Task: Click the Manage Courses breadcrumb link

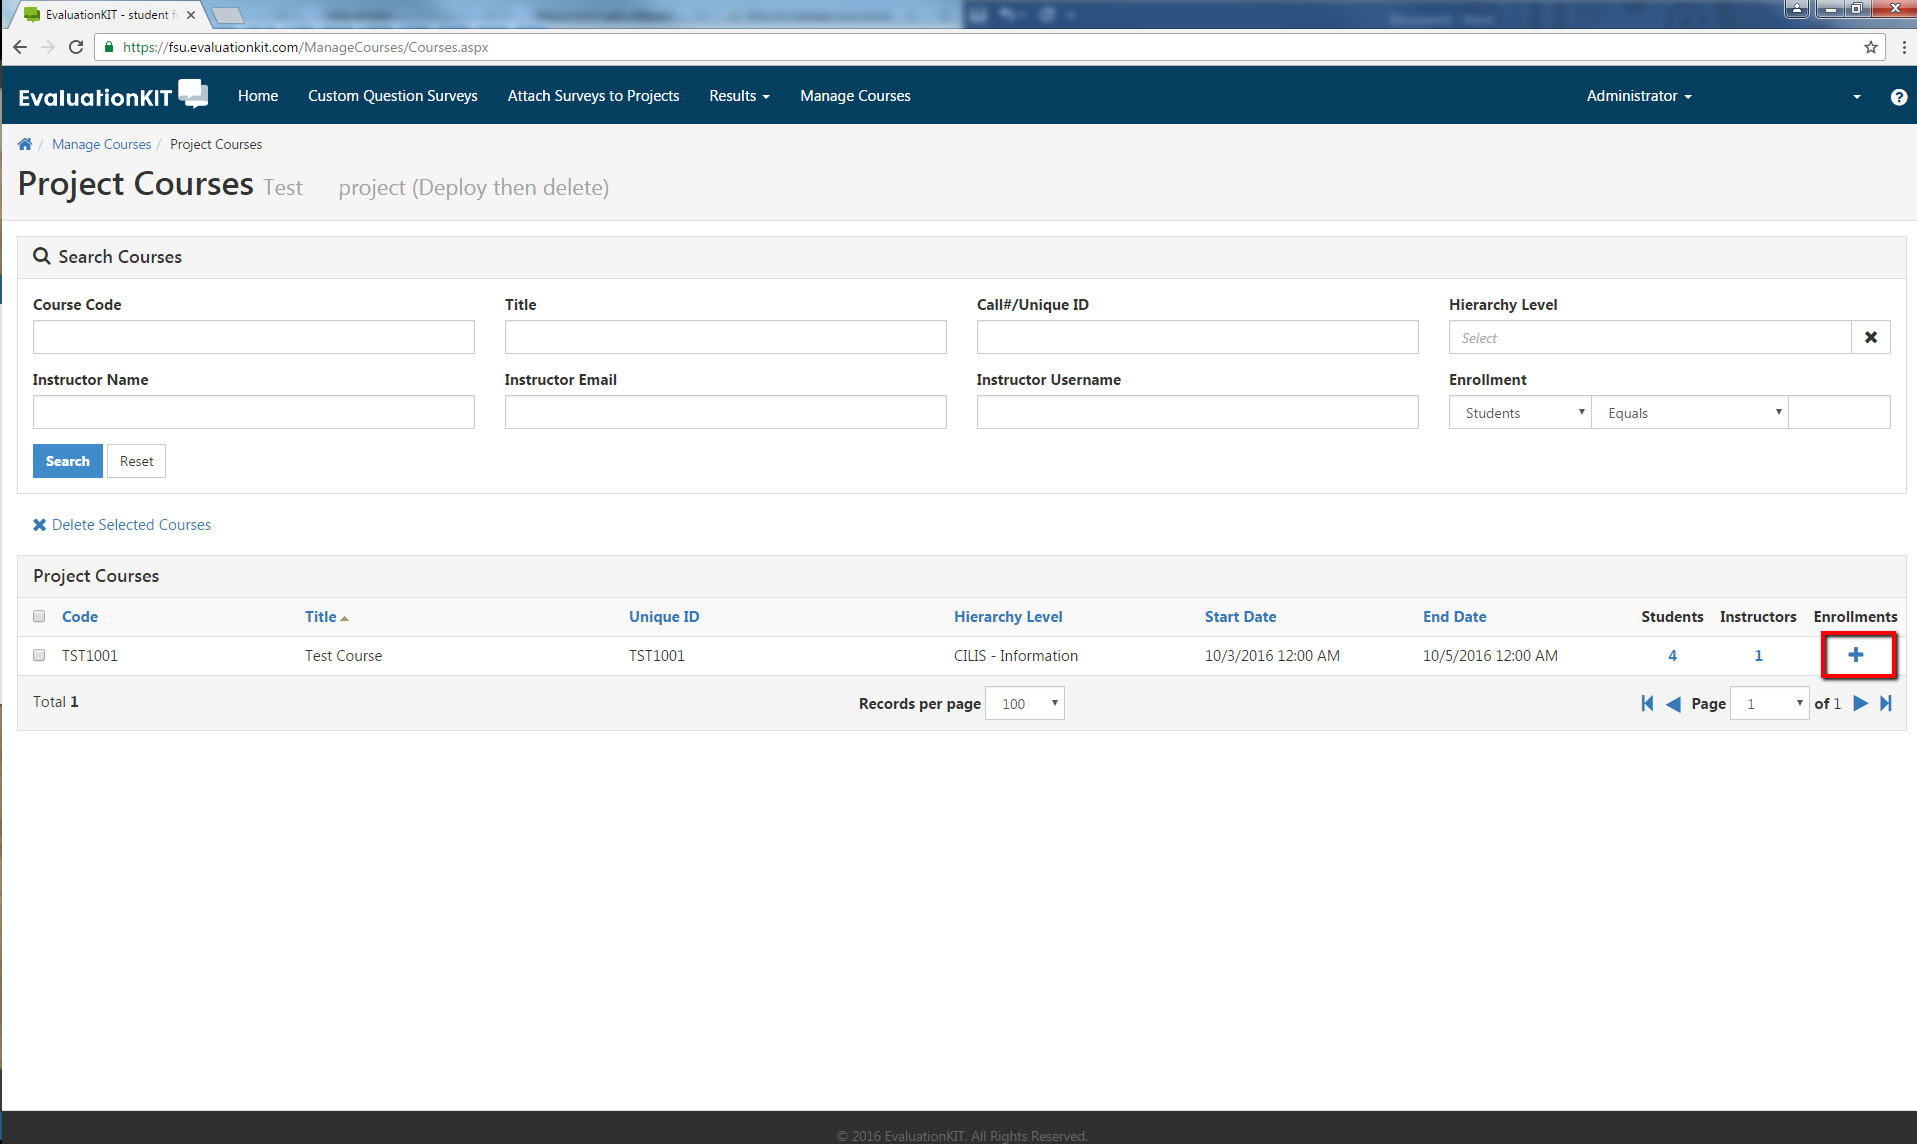Action: 101,144
